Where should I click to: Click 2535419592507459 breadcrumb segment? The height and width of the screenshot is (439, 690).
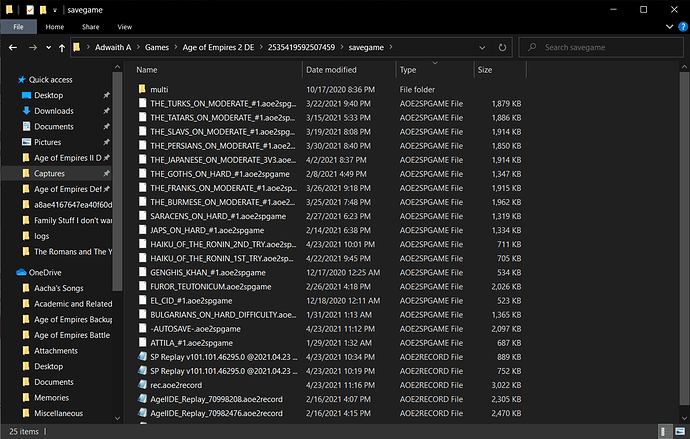301,48
